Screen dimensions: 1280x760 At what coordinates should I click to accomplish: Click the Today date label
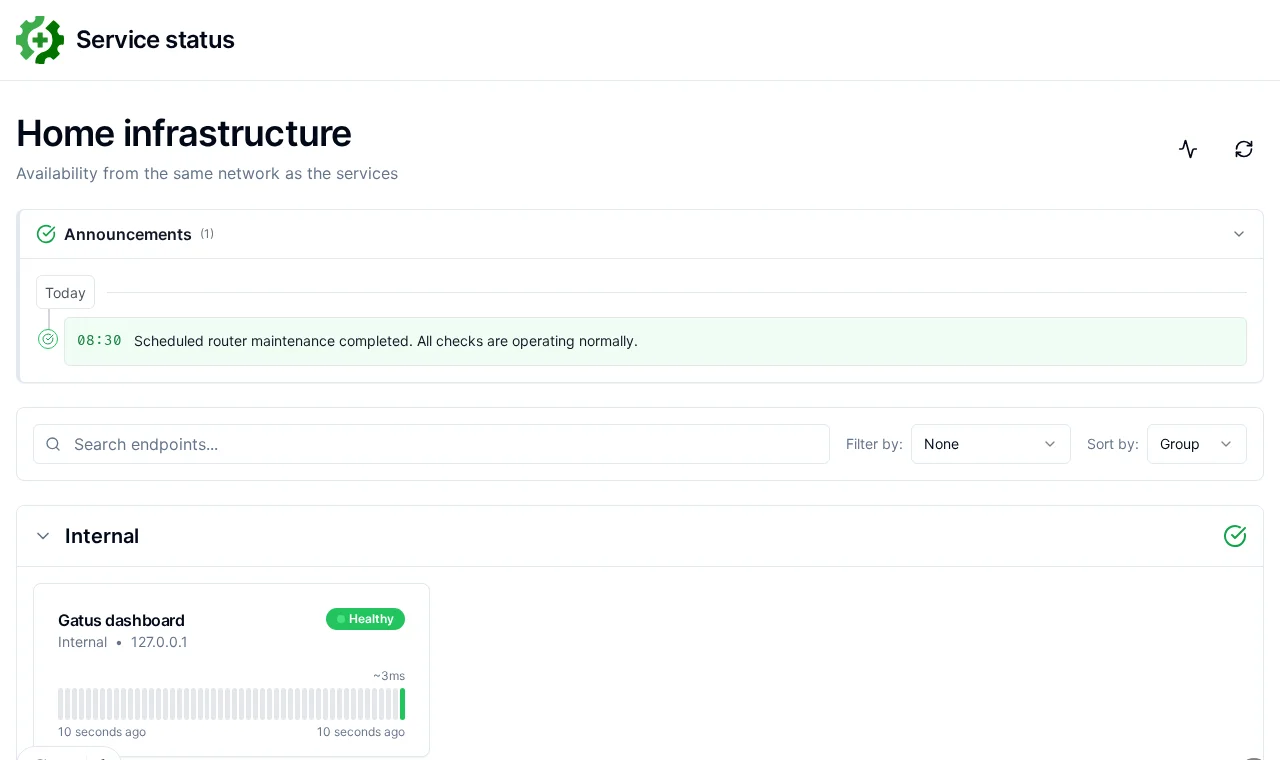tap(65, 292)
